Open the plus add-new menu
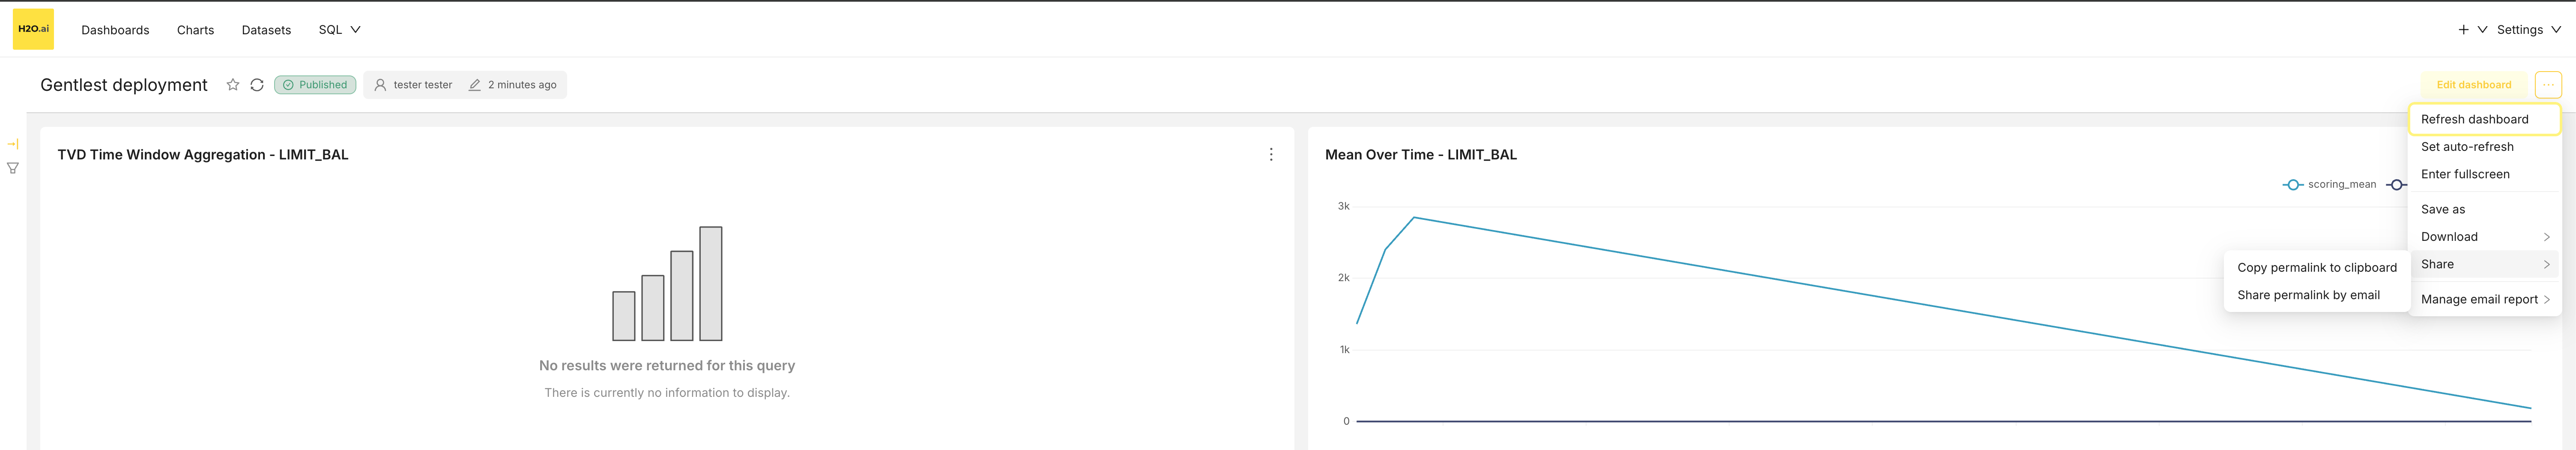Image resolution: width=2576 pixels, height=450 pixels. (2472, 30)
